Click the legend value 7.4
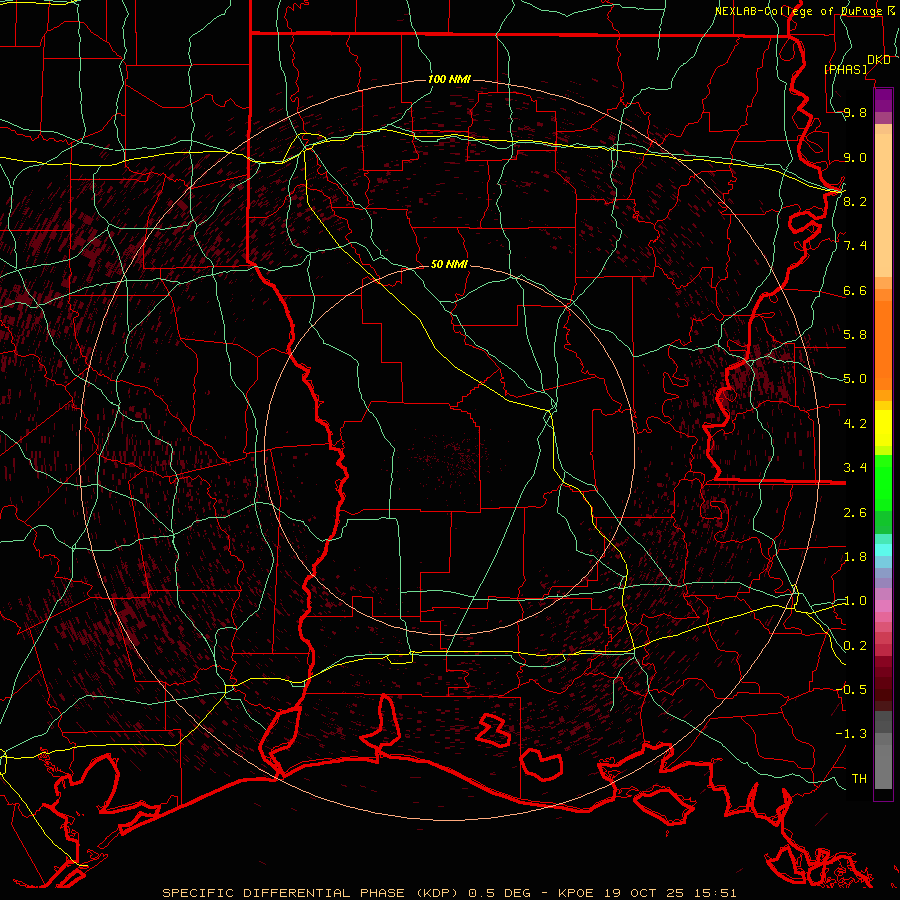Viewport: 900px width, 900px height. pyautogui.click(x=855, y=246)
